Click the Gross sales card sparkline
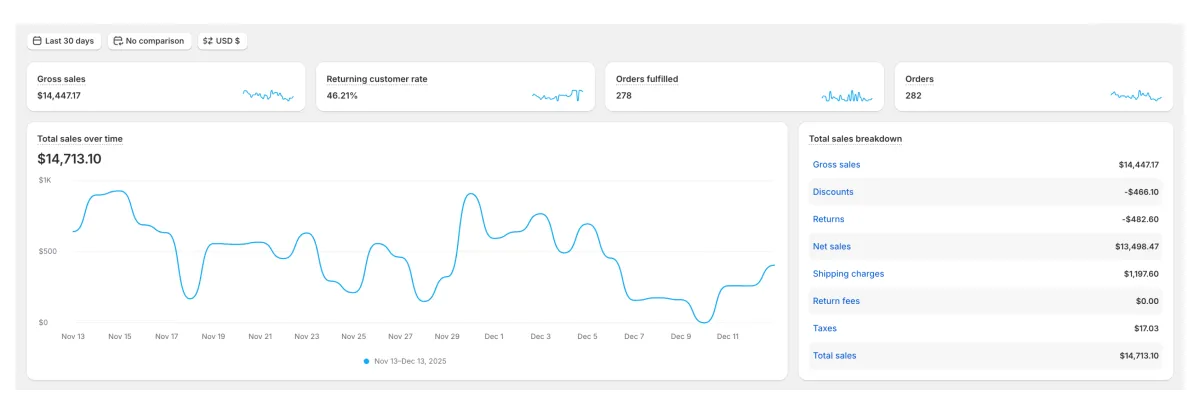The height and width of the screenshot is (414, 1200). tap(268, 95)
